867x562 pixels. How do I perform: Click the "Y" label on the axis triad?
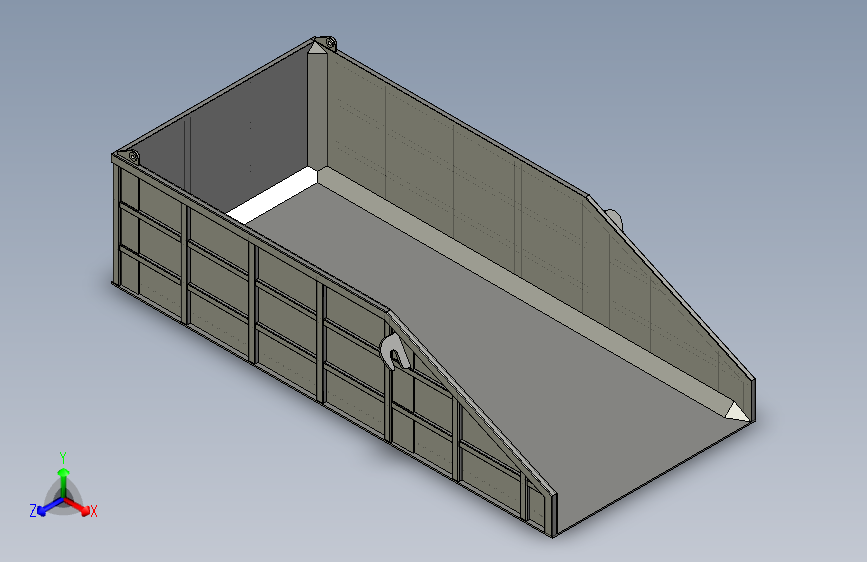pyautogui.click(x=63, y=458)
